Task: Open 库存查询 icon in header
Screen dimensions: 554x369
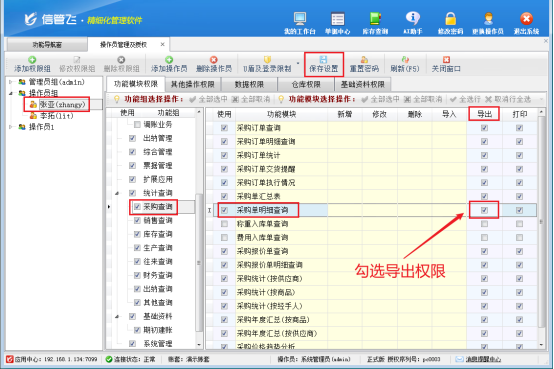Action: pyautogui.click(x=375, y=23)
